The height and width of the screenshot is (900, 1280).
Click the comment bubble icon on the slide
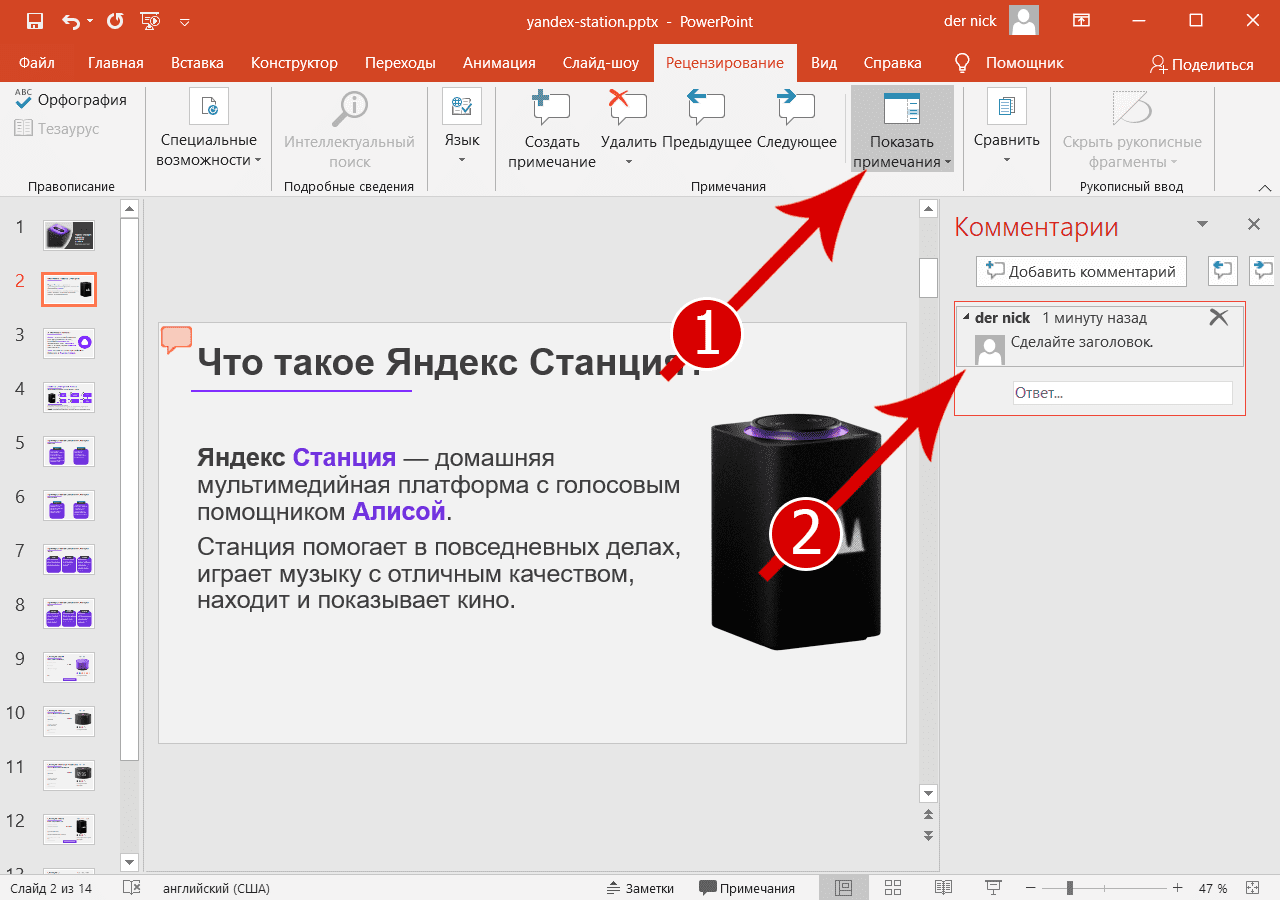click(176, 339)
